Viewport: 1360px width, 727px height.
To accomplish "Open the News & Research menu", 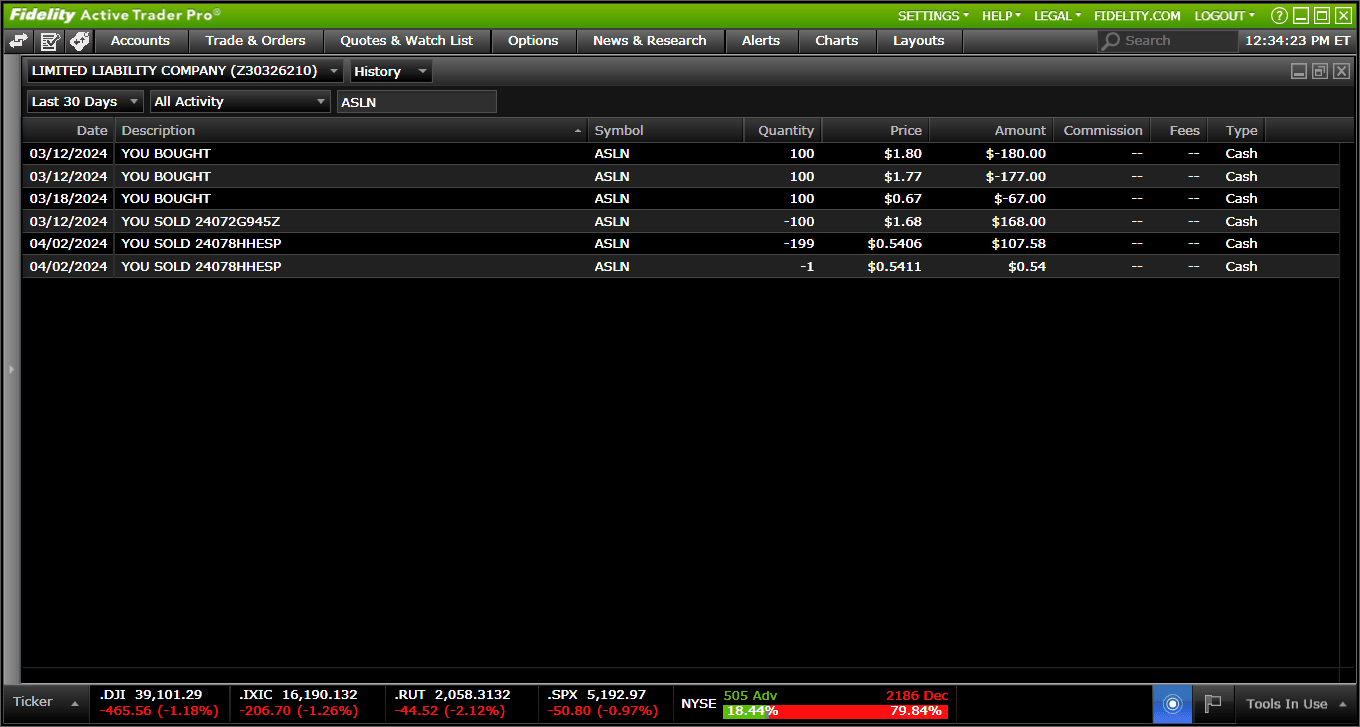I will point(650,41).
